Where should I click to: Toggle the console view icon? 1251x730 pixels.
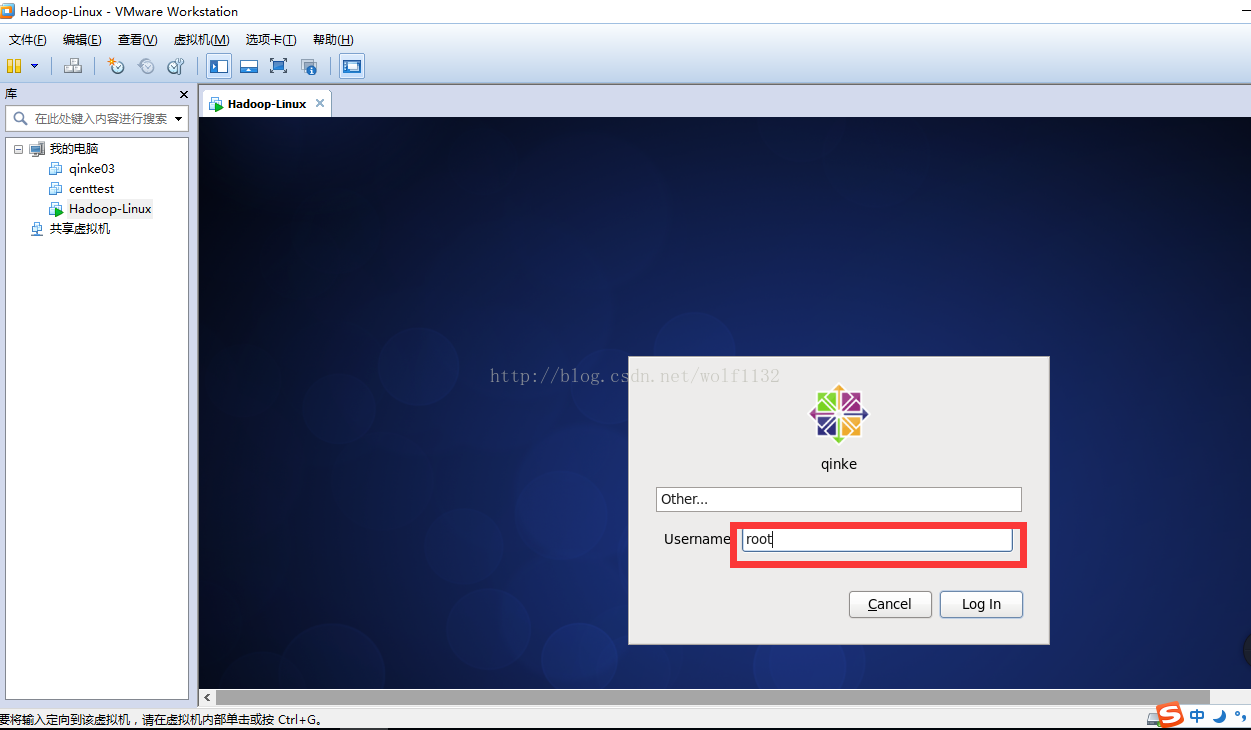tap(352, 66)
